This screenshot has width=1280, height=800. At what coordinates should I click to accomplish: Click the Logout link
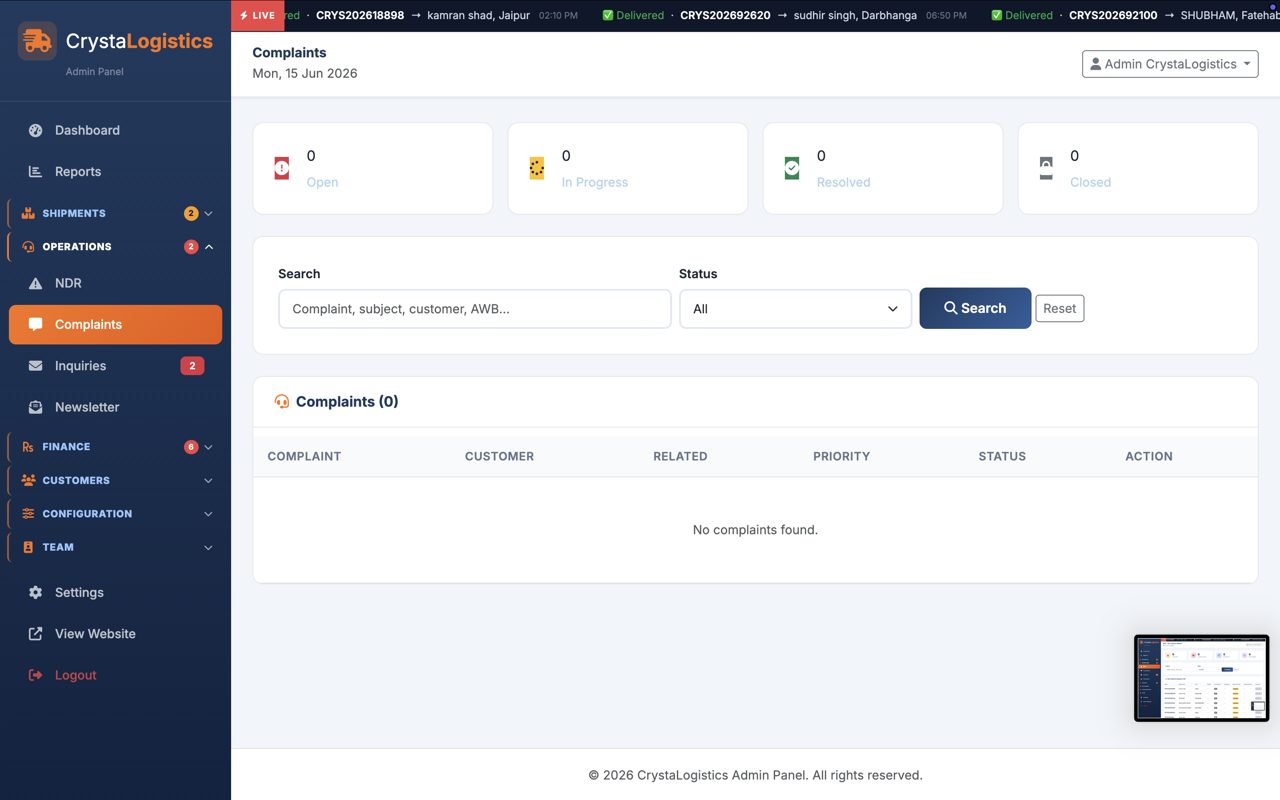click(115, 675)
